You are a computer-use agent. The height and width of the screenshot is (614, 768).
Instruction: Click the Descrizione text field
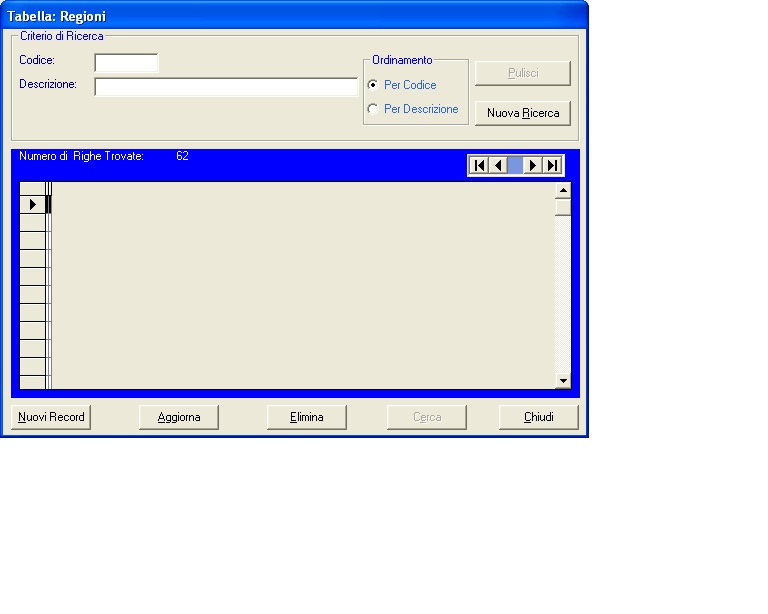coord(226,87)
